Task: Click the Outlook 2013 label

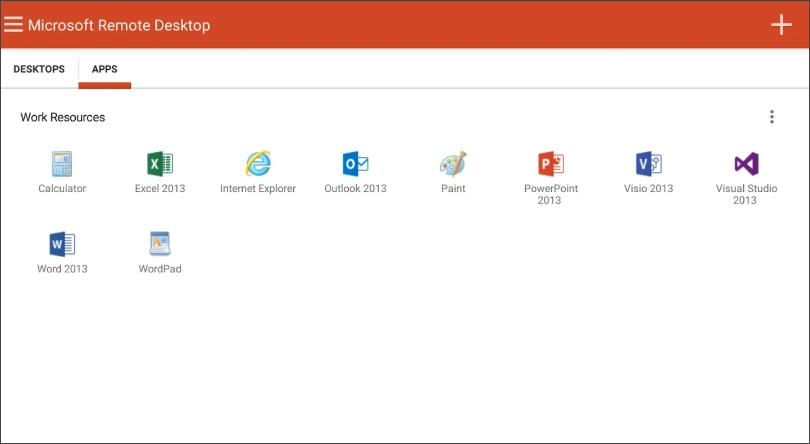Action: click(355, 188)
